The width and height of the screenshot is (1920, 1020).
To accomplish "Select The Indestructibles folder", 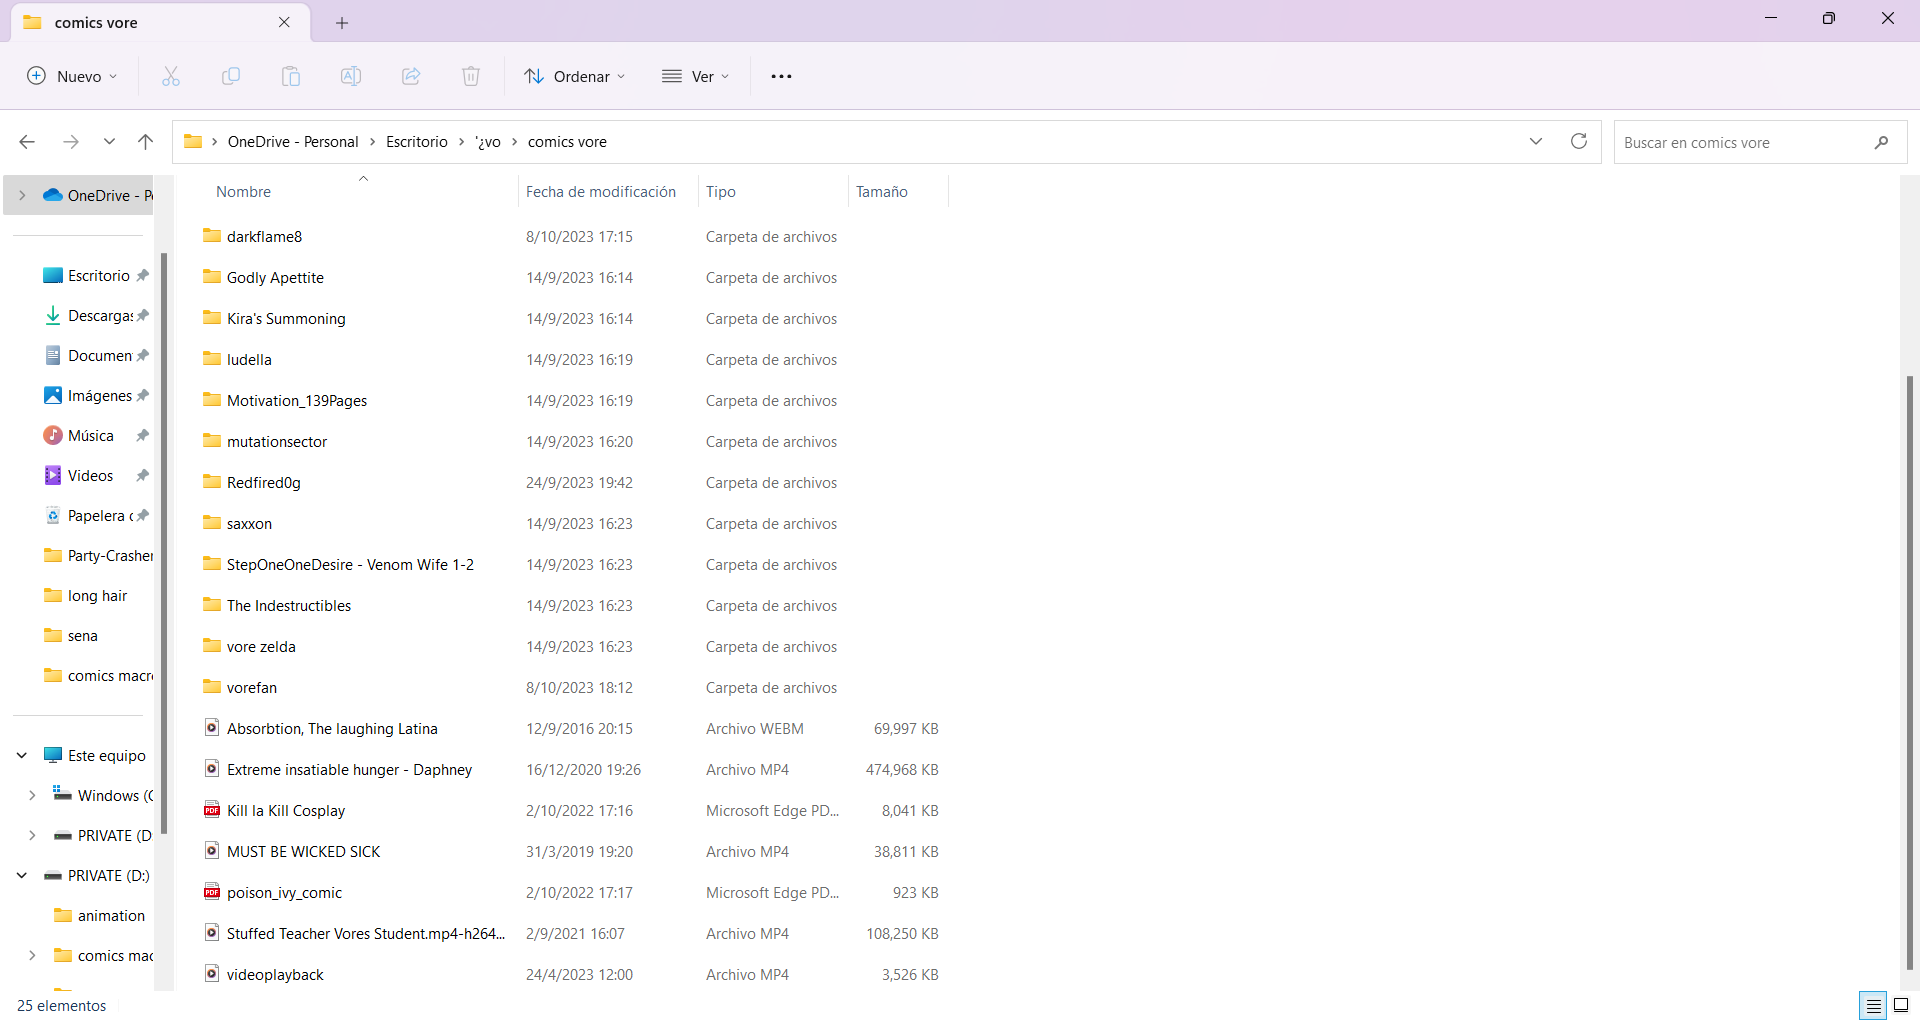I will coord(289,605).
